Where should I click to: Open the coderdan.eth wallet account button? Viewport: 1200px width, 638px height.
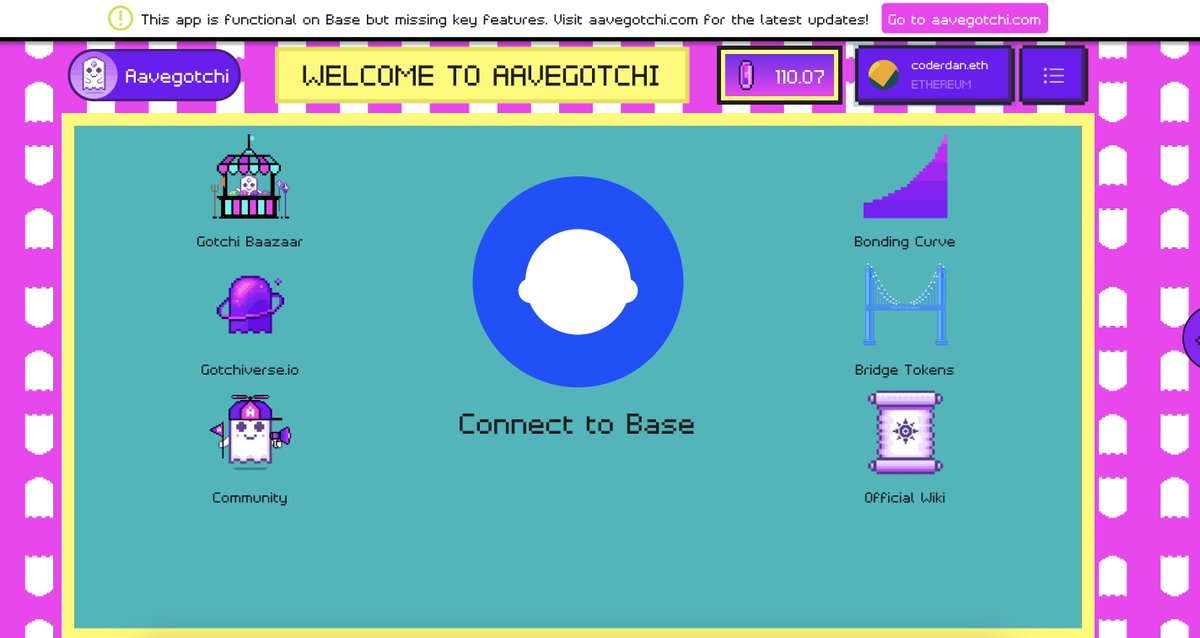(935, 75)
